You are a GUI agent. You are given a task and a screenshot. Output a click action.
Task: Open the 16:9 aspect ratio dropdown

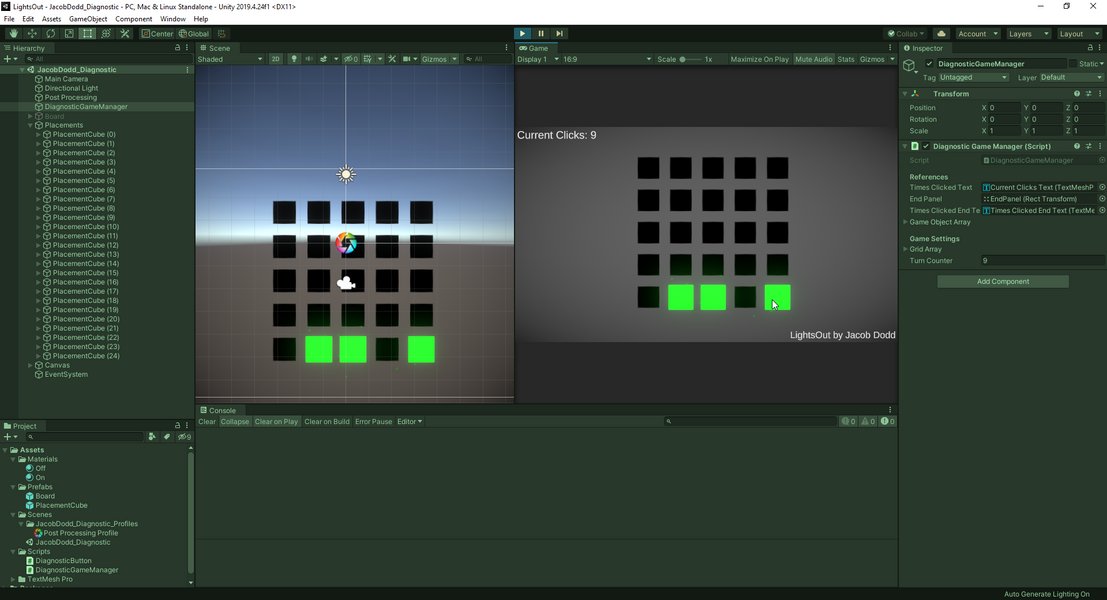(606, 59)
